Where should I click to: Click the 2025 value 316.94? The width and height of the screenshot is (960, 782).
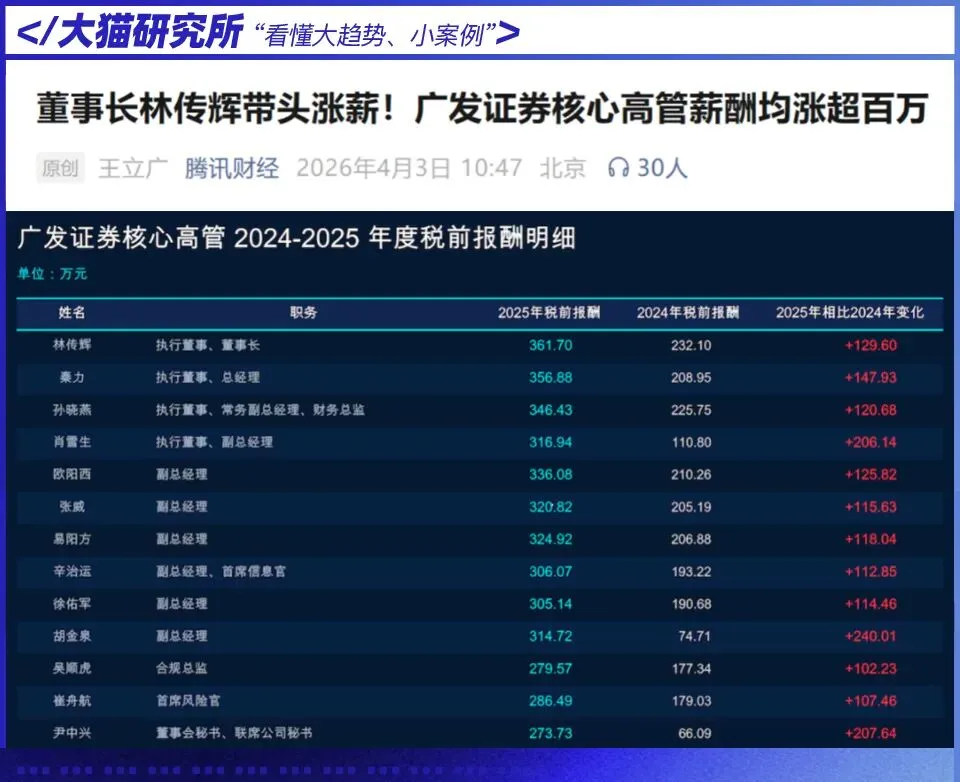[x=550, y=442]
